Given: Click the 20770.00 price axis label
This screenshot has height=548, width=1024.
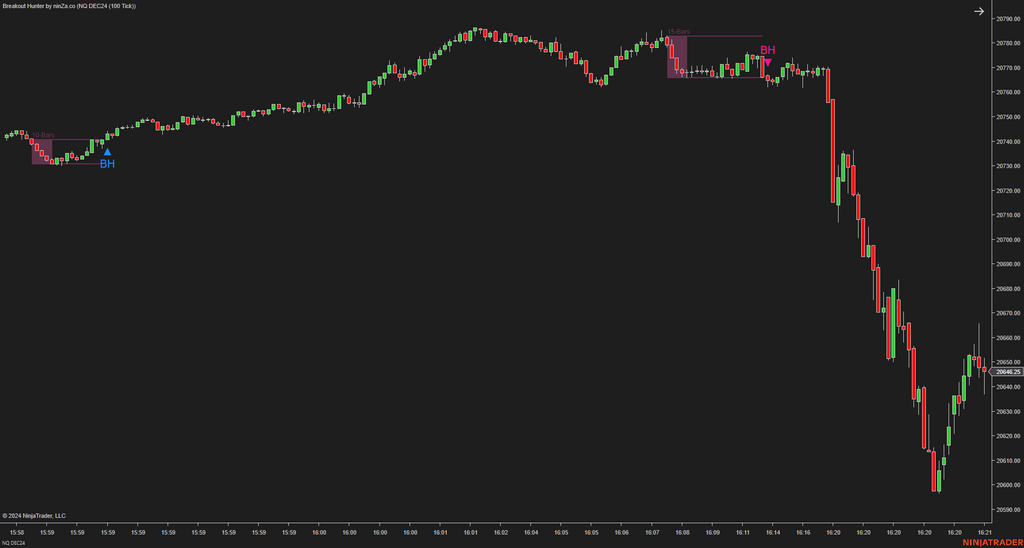Looking at the screenshot, I should (1008, 68).
